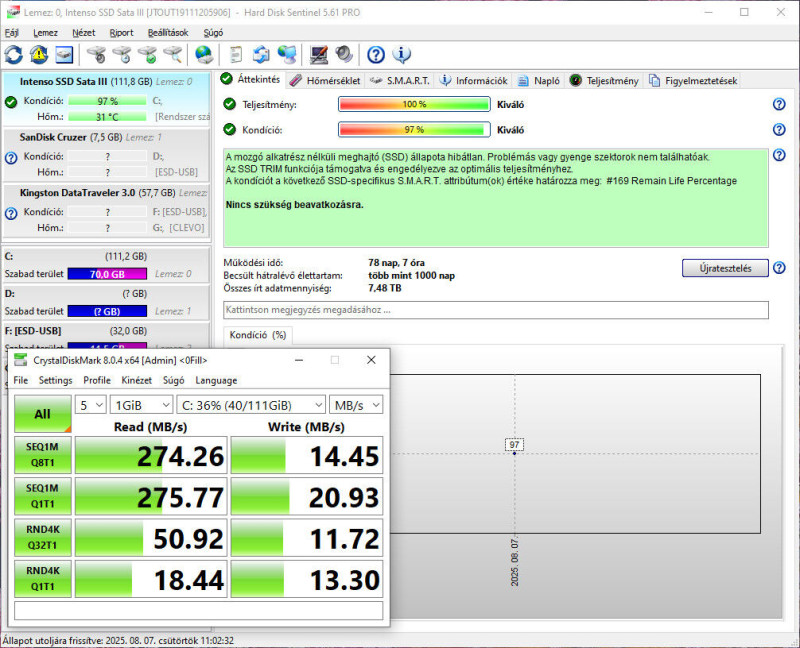Click the send report envelope toolbar icon
800x648 pixels.
(261, 54)
